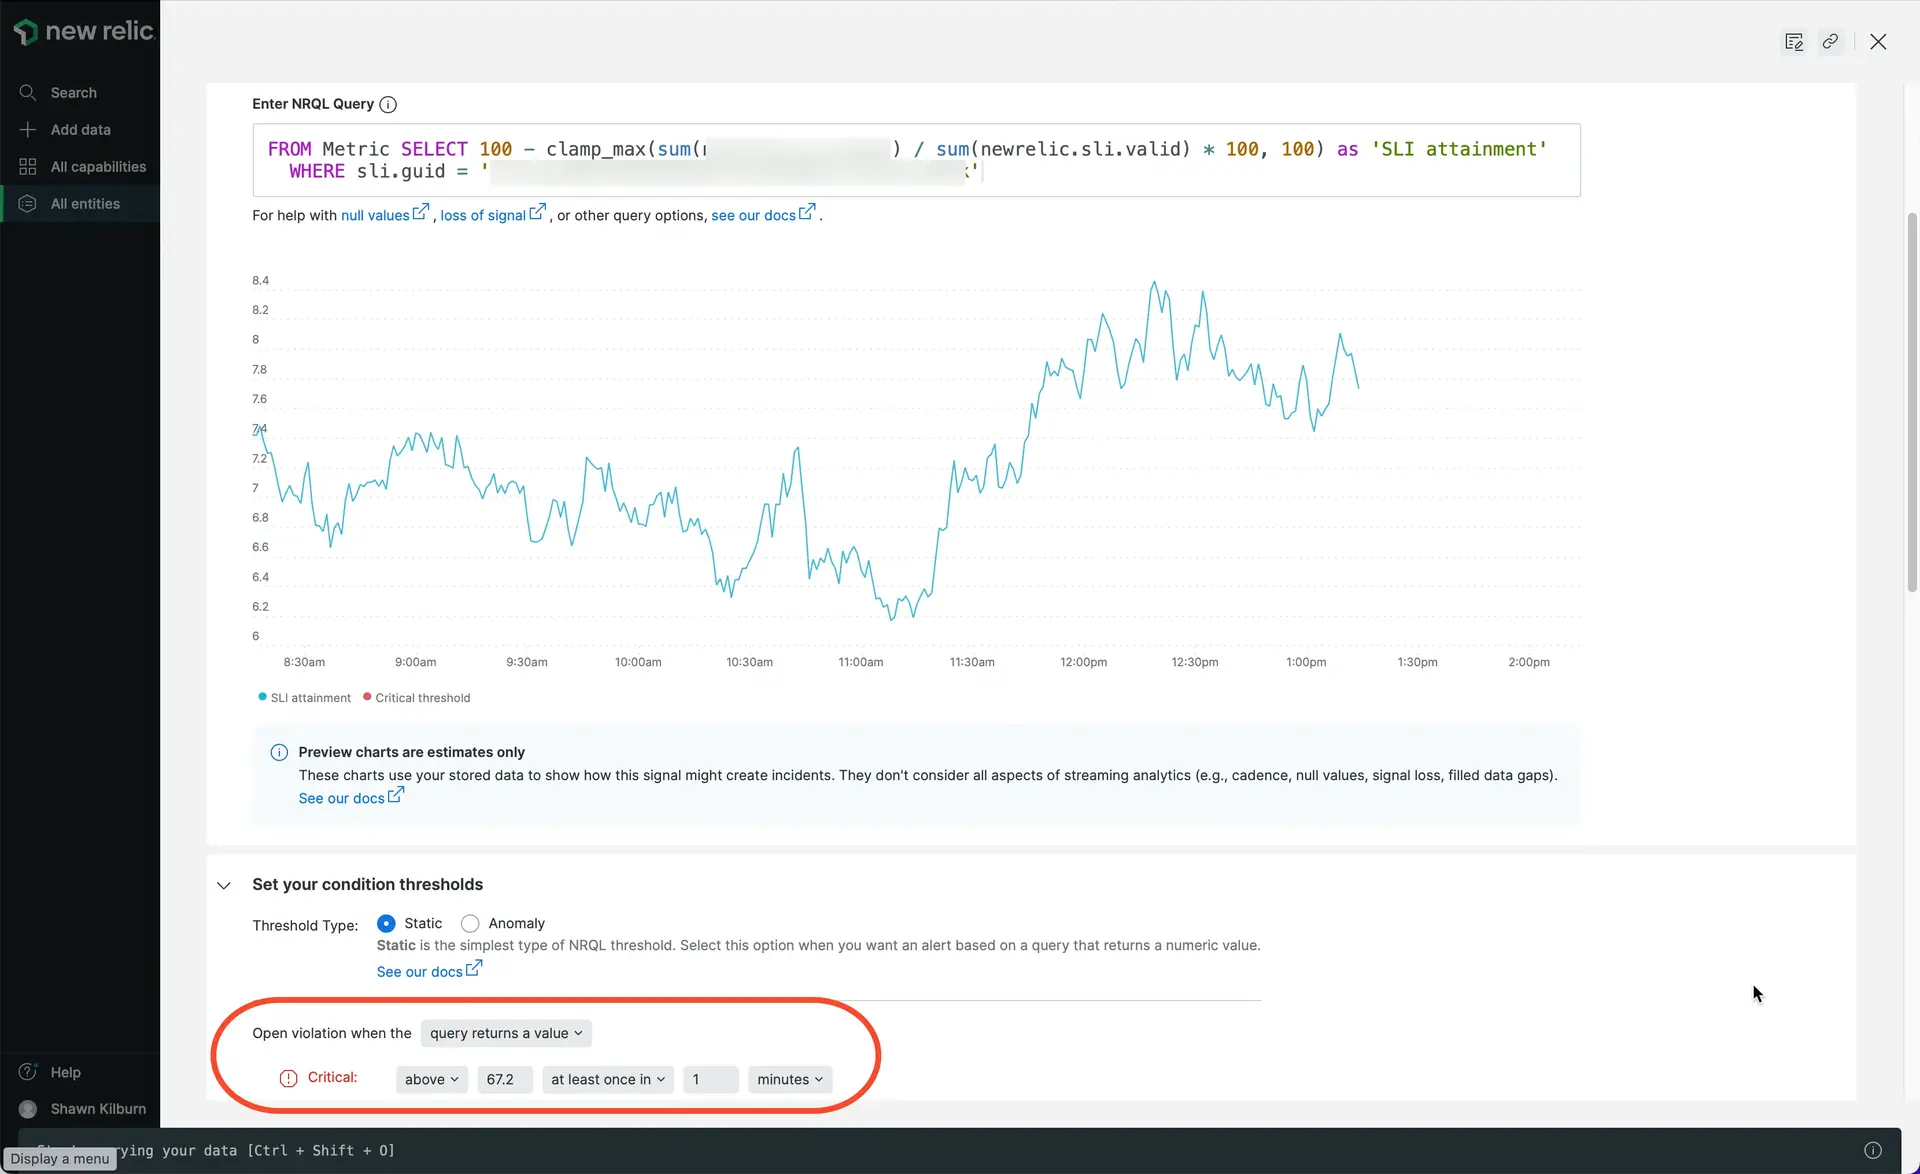Select the Anomaly threshold type
This screenshot has width=1920, height=1174.
[x=470, y=924]
